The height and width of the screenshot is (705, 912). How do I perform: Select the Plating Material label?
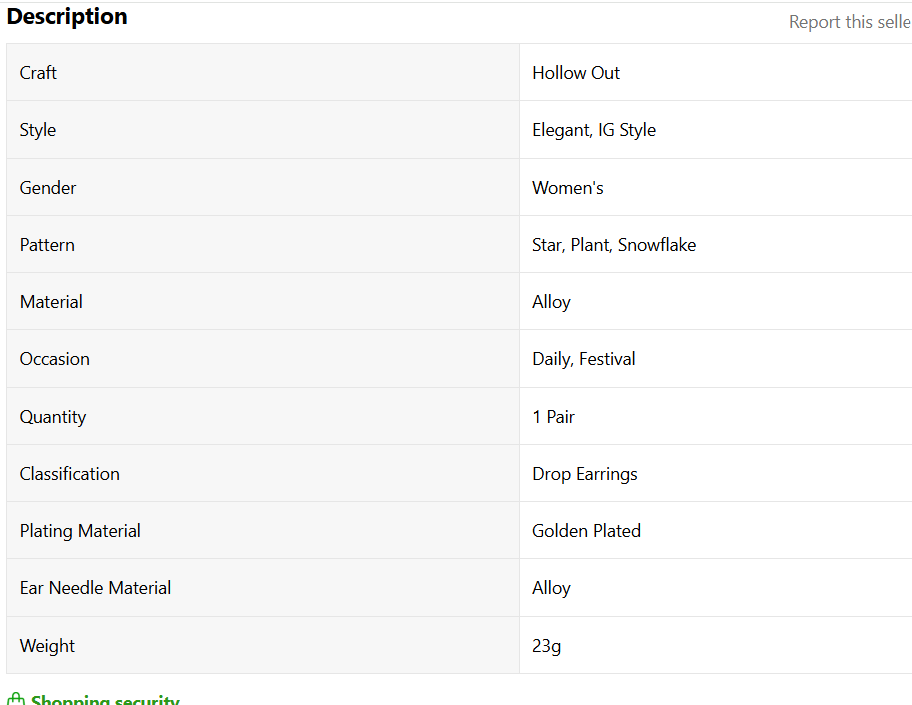click(80, 531)
